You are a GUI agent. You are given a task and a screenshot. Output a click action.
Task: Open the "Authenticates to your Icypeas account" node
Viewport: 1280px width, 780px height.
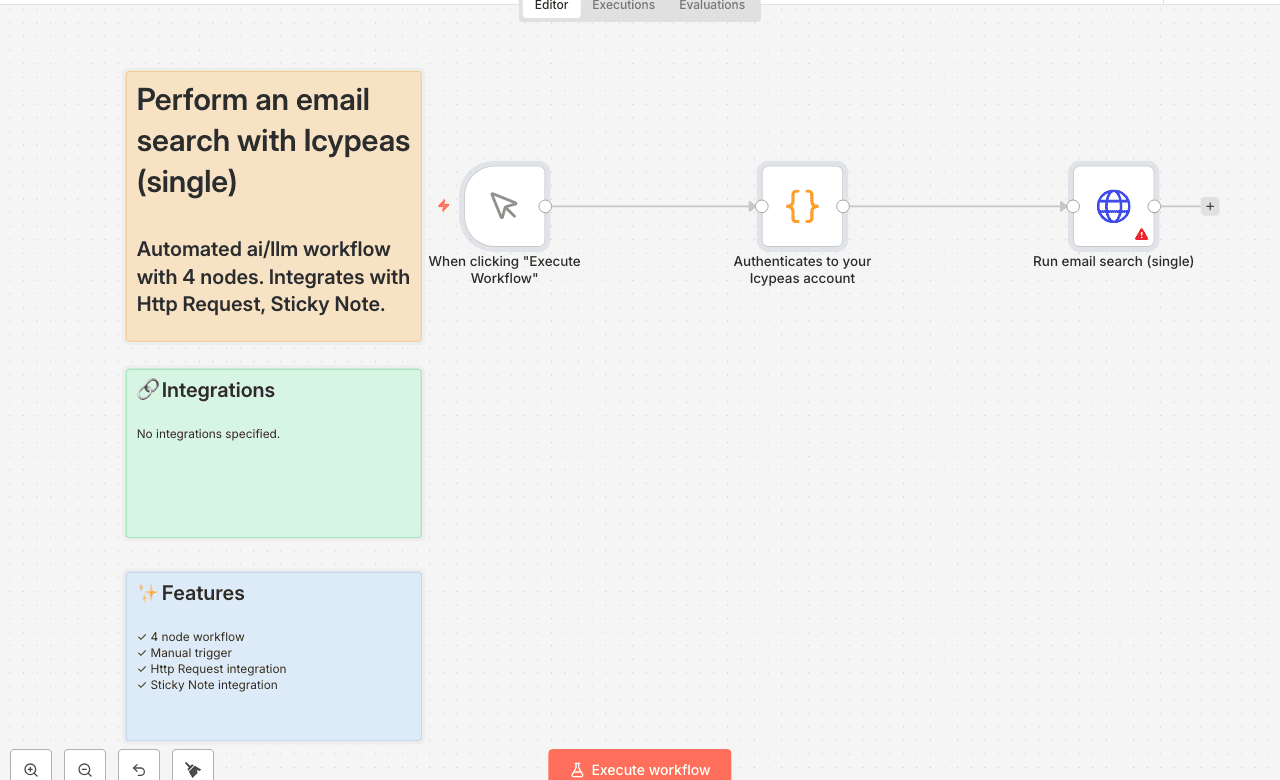point(802,205)
